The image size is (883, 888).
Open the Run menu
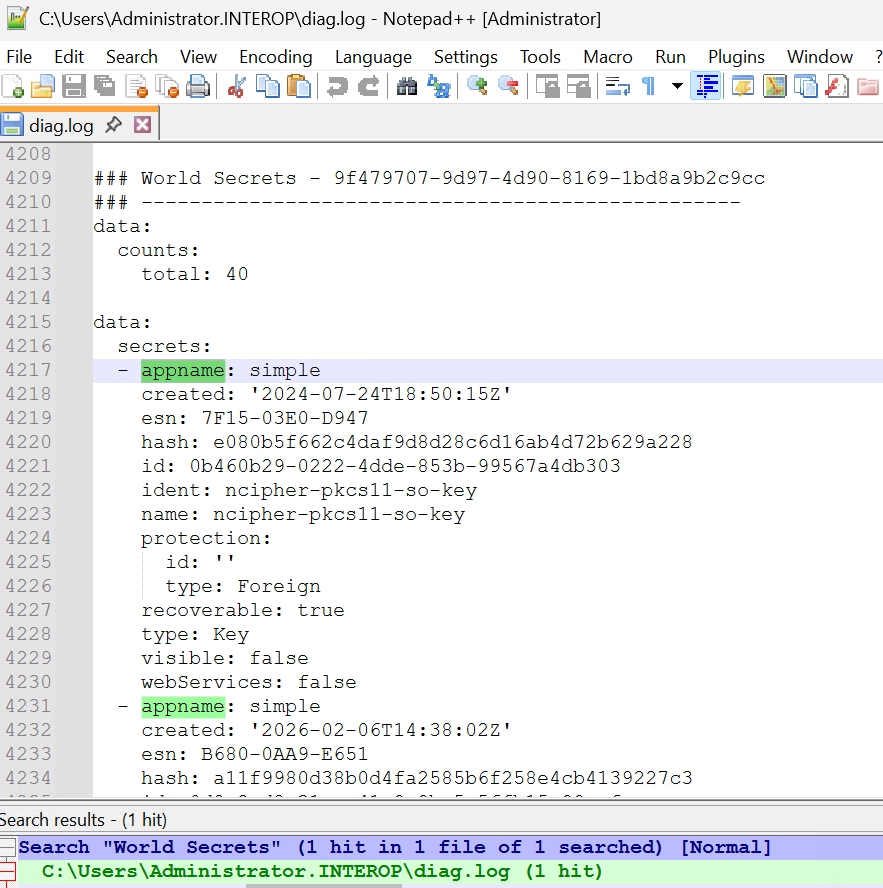tap(670, 57)
